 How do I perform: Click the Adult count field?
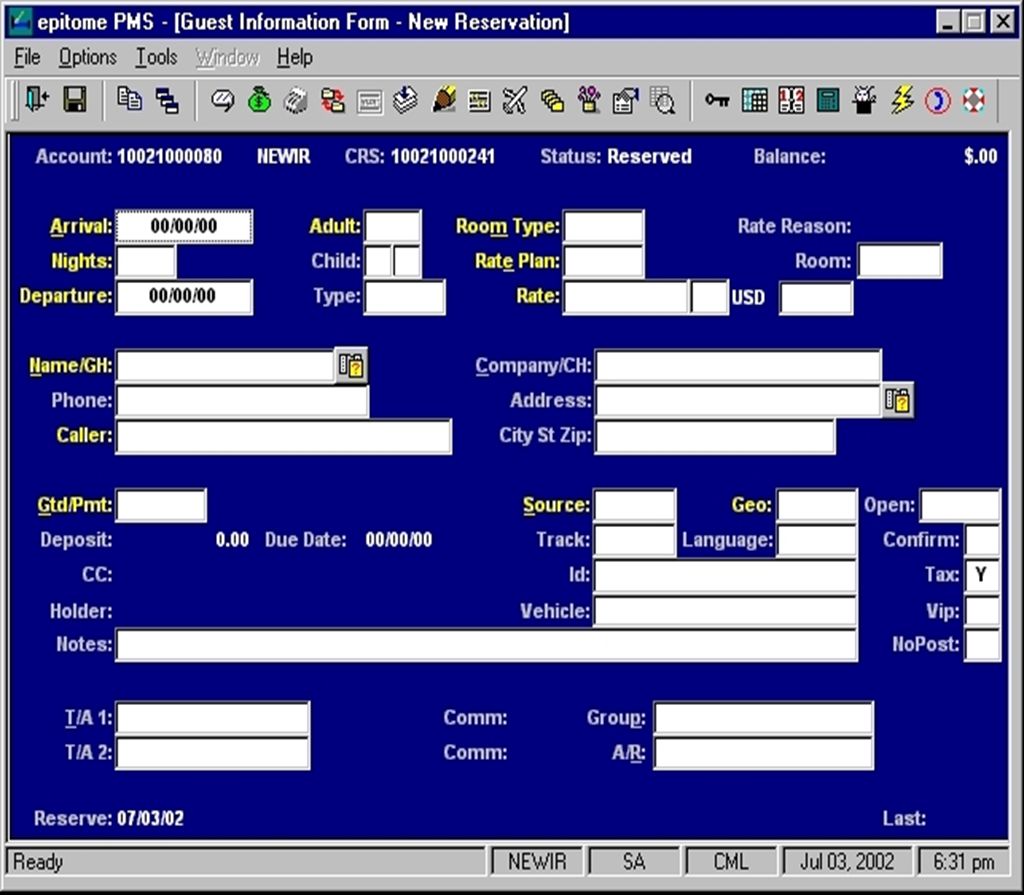coord(392,226)
